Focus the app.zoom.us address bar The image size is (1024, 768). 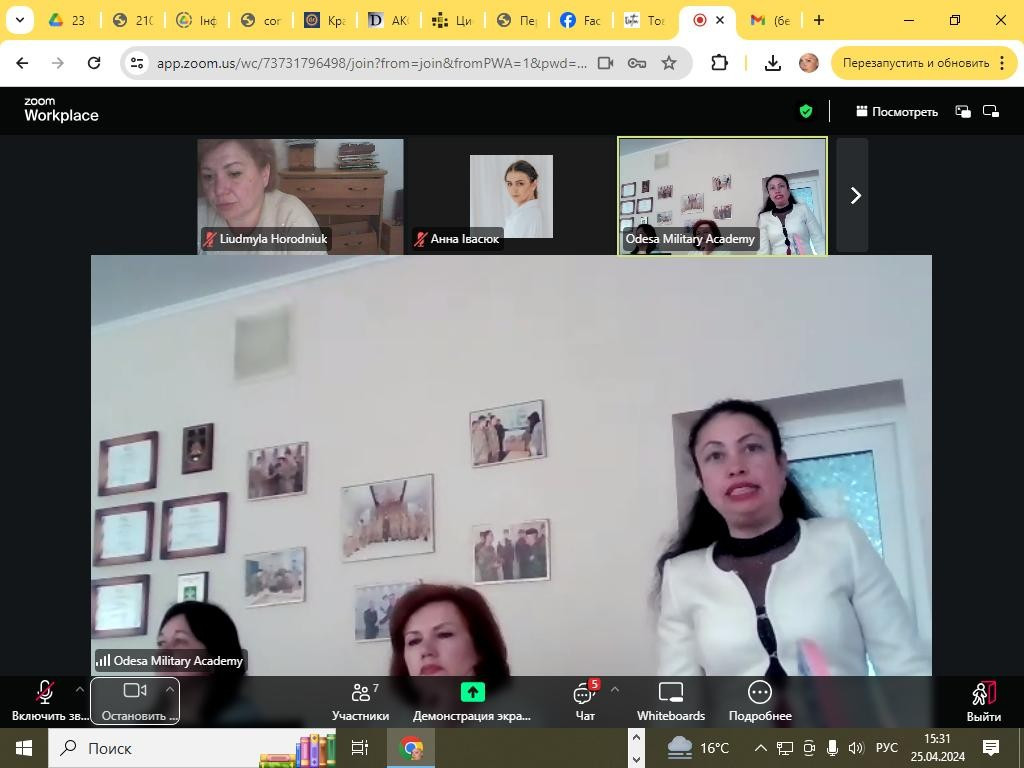(x=372, y=63)
